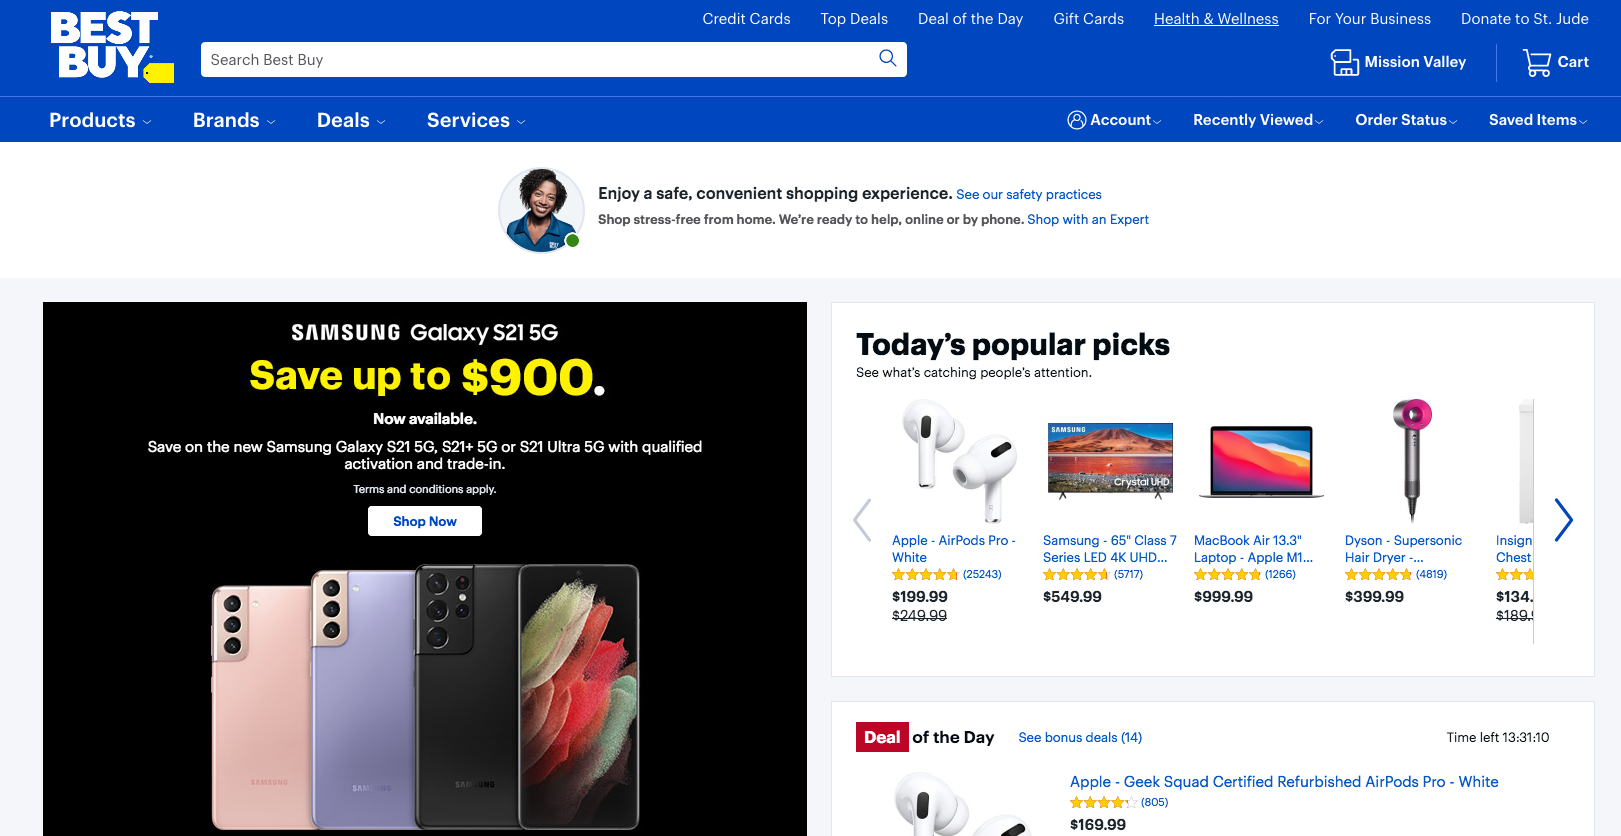This screenshot has height=836, width=1621.
Task: Open the Saved Items dropdown
Action: (x=1538, y=120)
